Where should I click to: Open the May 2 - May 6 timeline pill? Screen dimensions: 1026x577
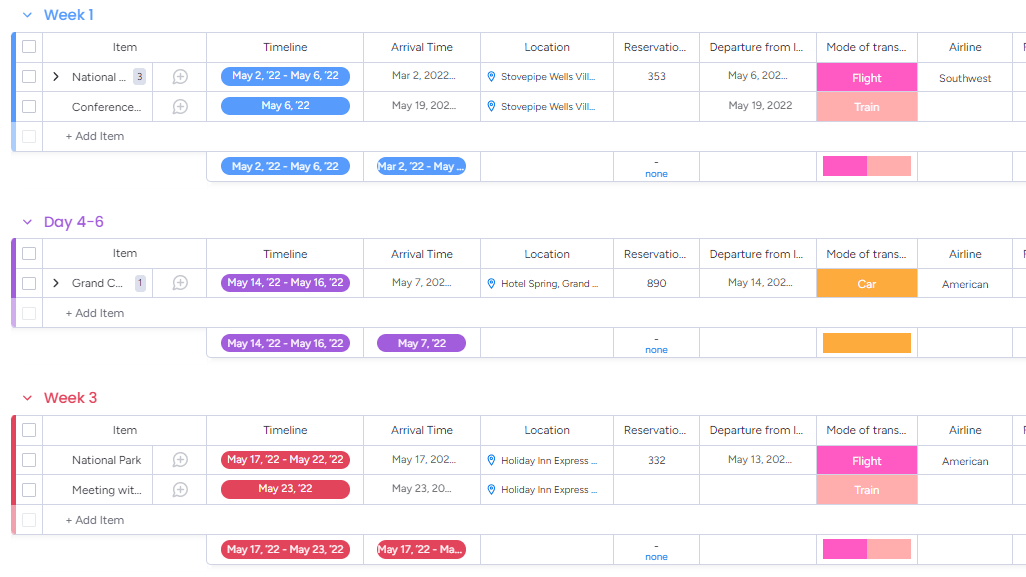(x=286, y=76)
